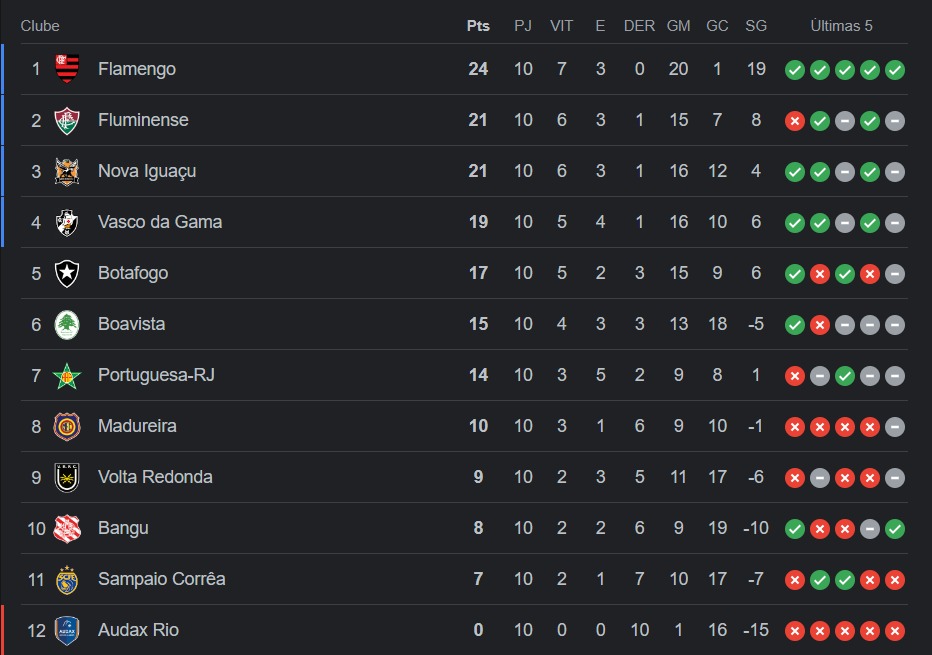The height and width of the screenshot is (655, 932).
Task: Click the Madureira club crest
Action: [67, 426]
